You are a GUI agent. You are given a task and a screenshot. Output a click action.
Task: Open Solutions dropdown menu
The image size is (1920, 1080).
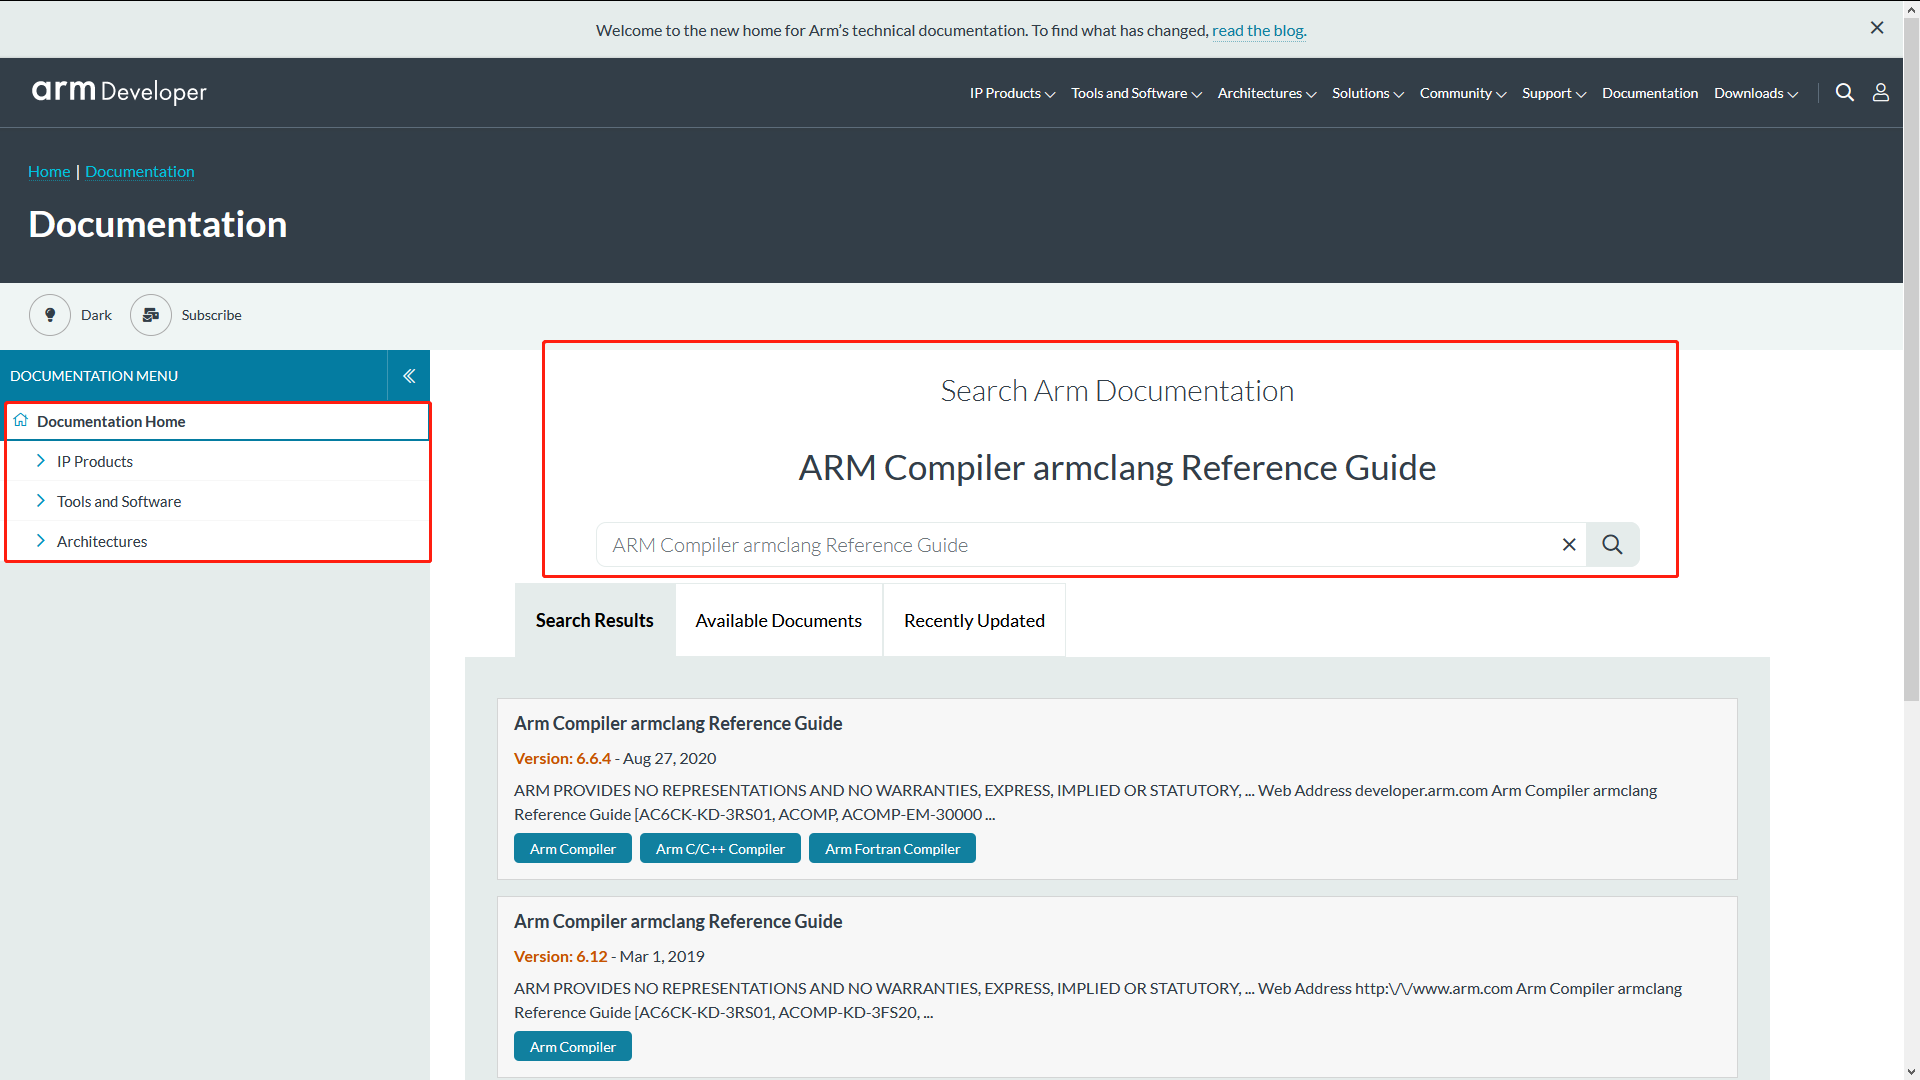click(x=1368, y=93)
